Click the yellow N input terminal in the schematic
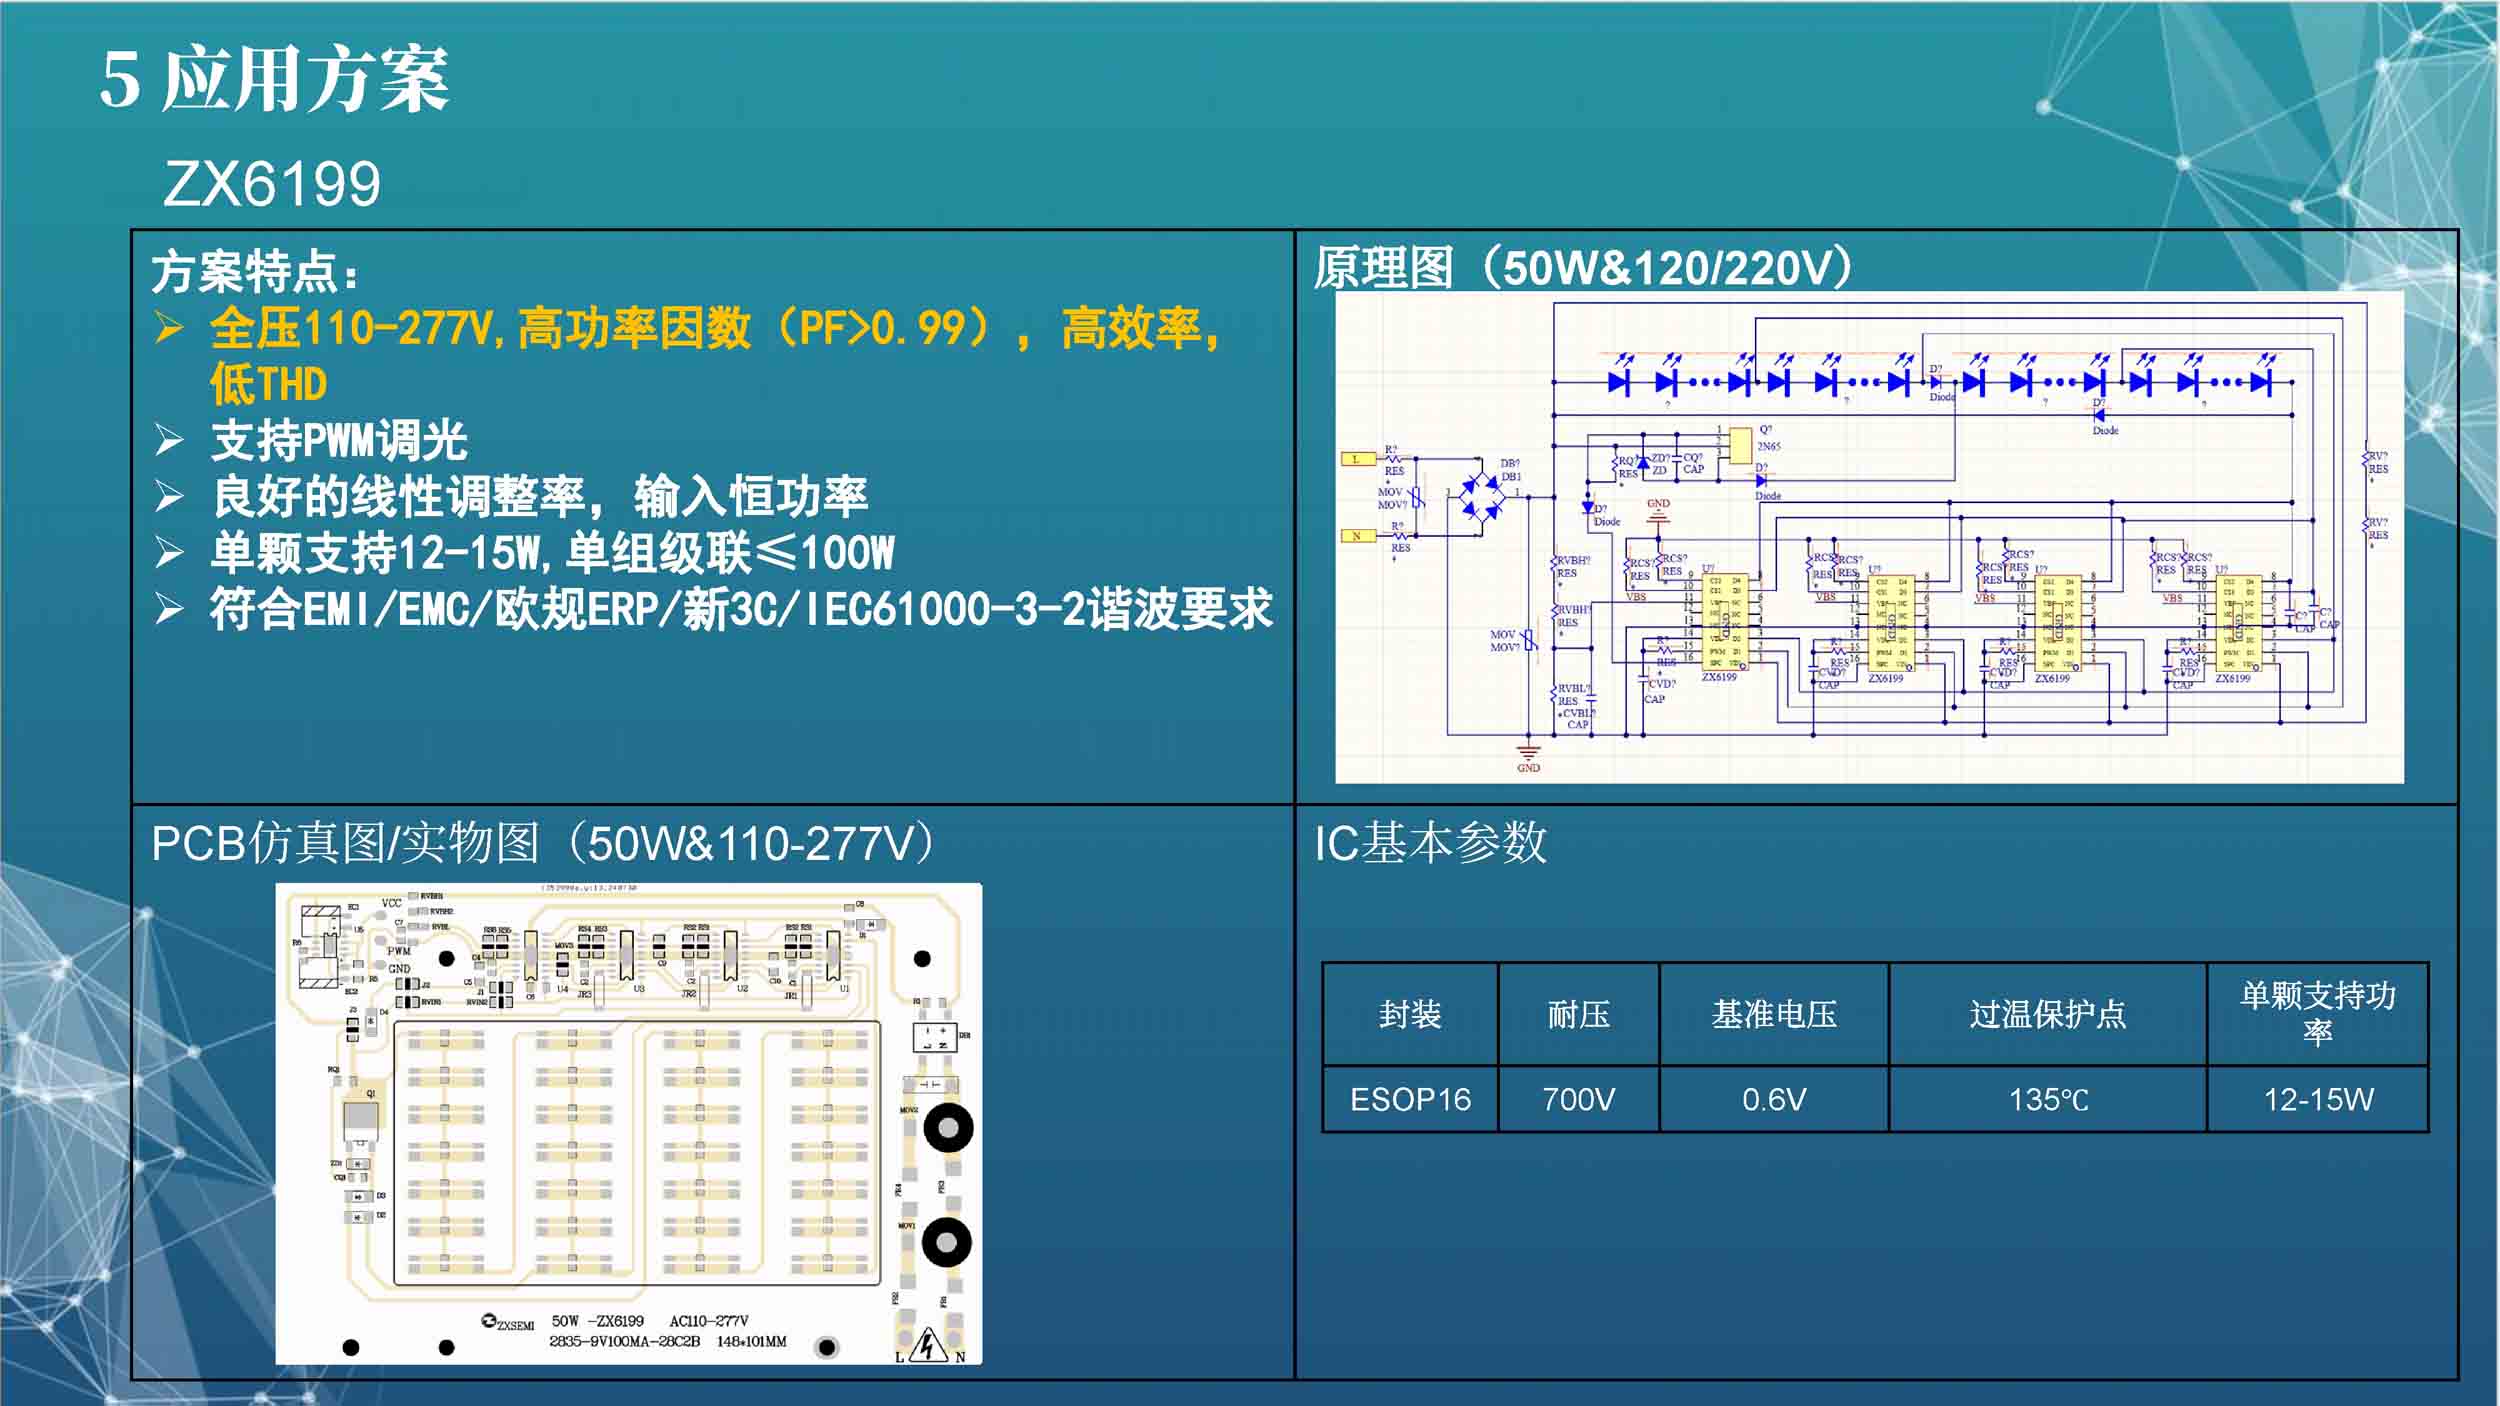 click(x=1357, y=536)
